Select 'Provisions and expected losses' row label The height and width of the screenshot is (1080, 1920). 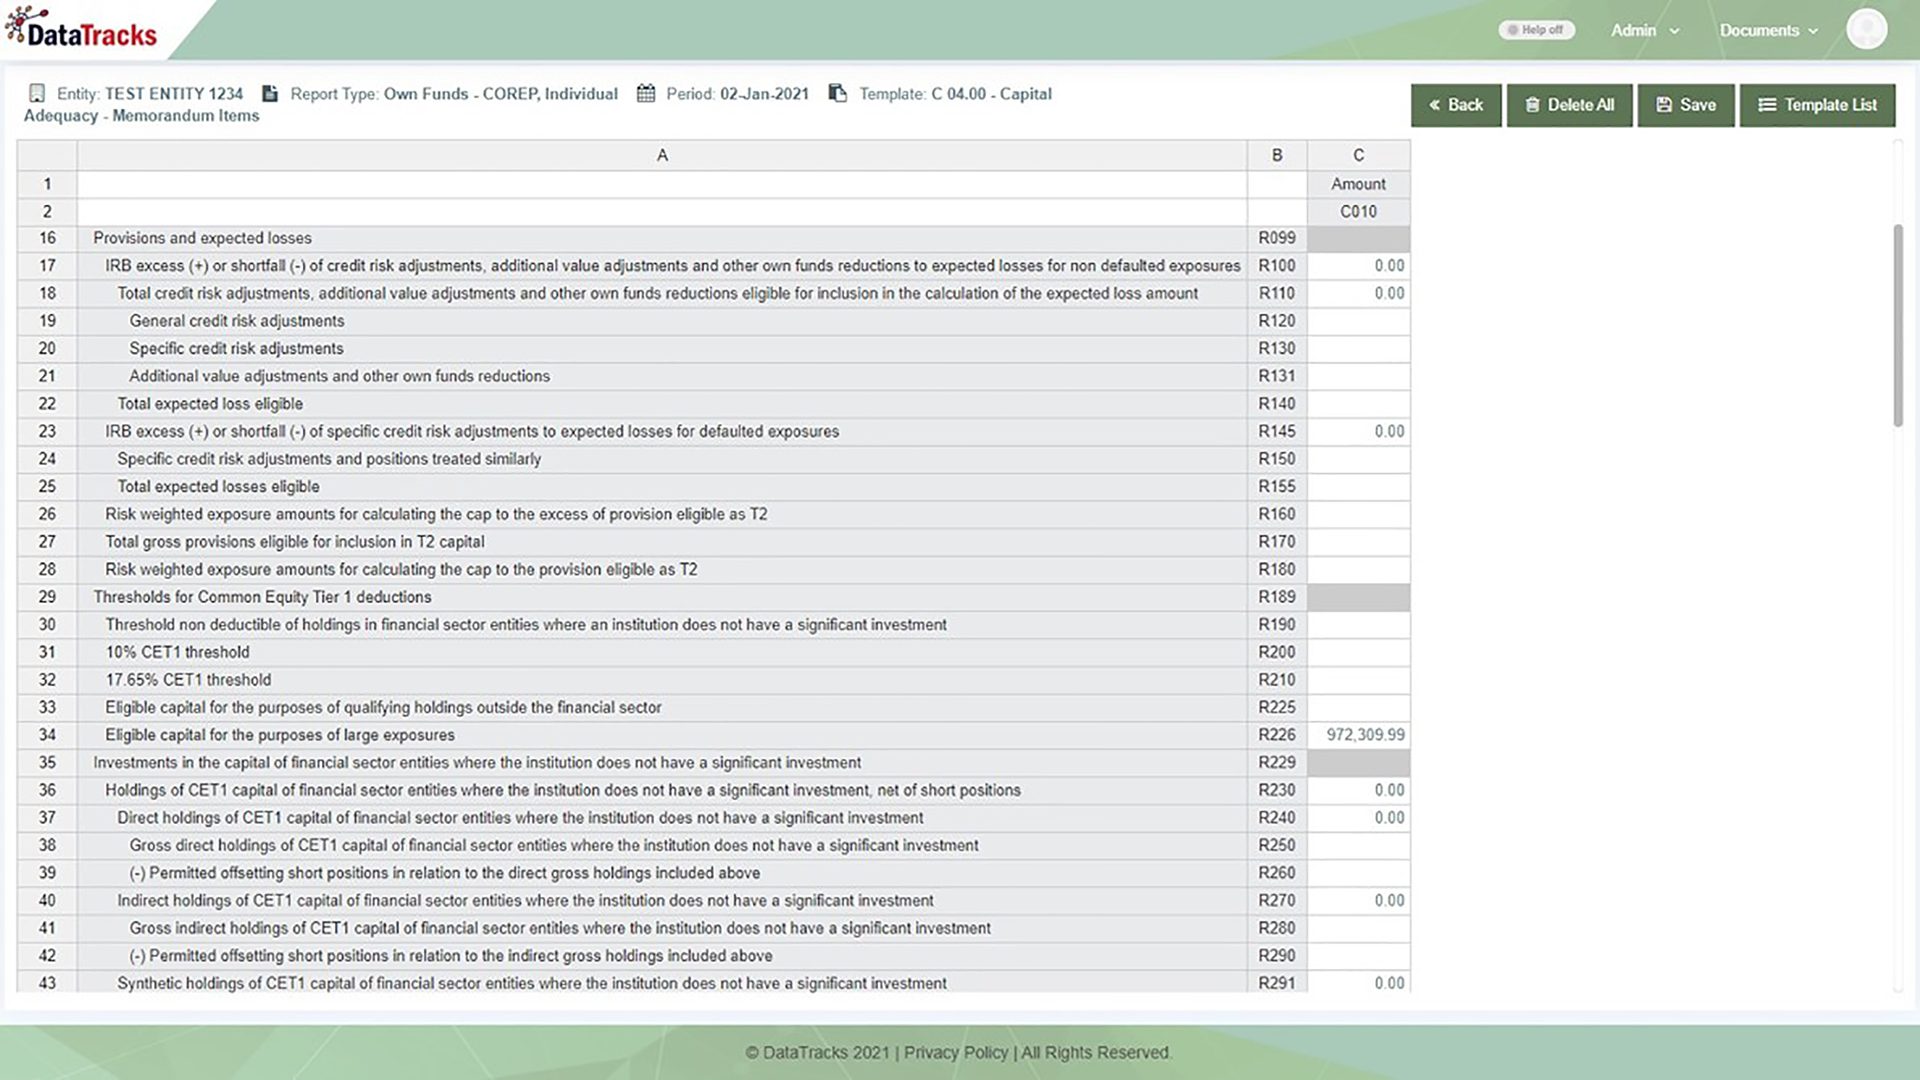(202, 238)
